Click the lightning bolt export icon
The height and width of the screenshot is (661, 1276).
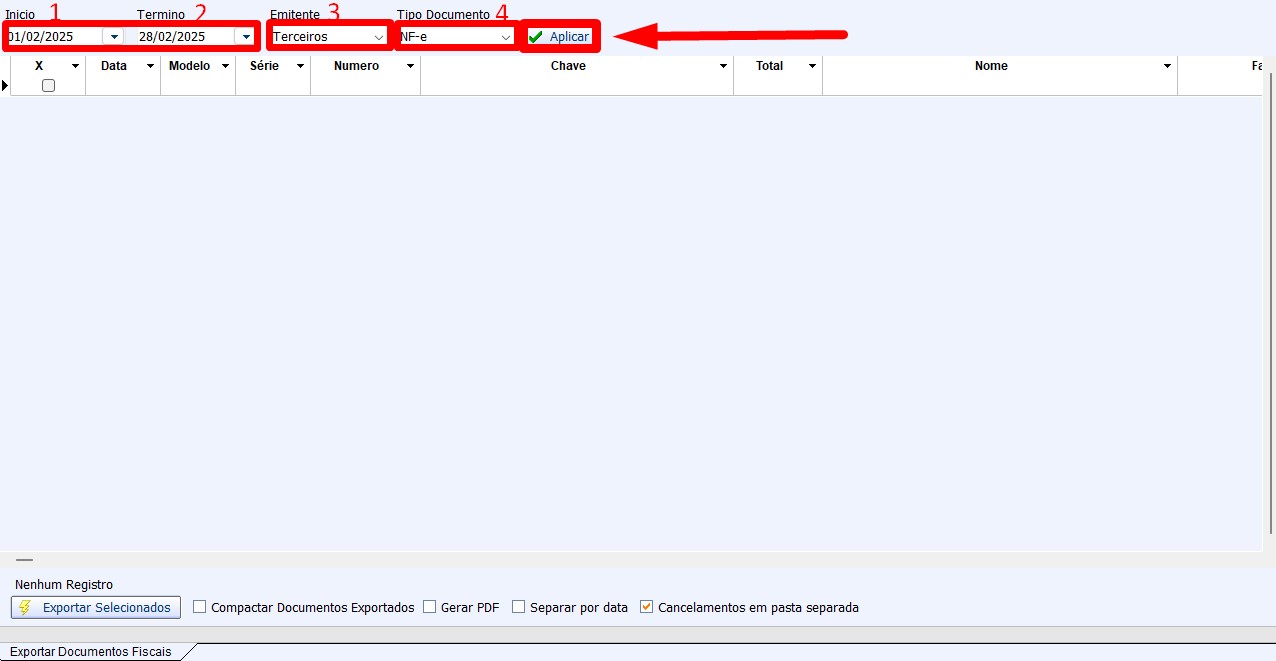[x=25, y=608]
